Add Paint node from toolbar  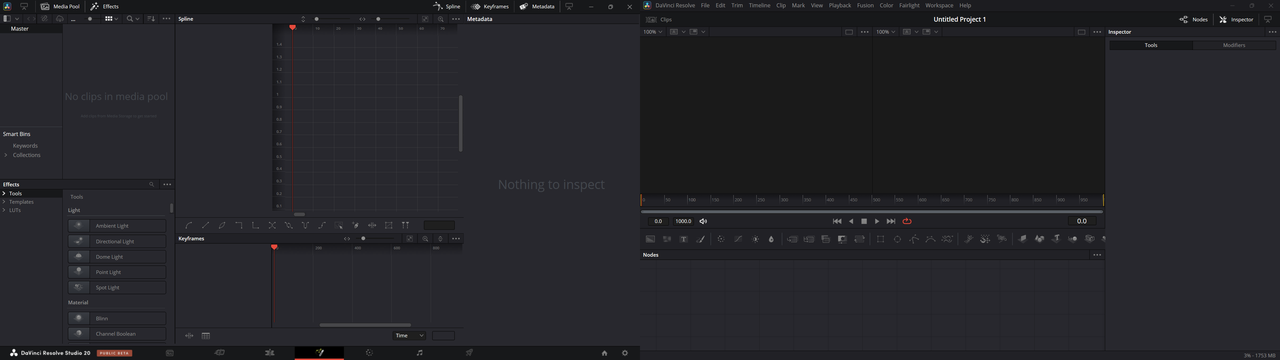coord(700,239)
